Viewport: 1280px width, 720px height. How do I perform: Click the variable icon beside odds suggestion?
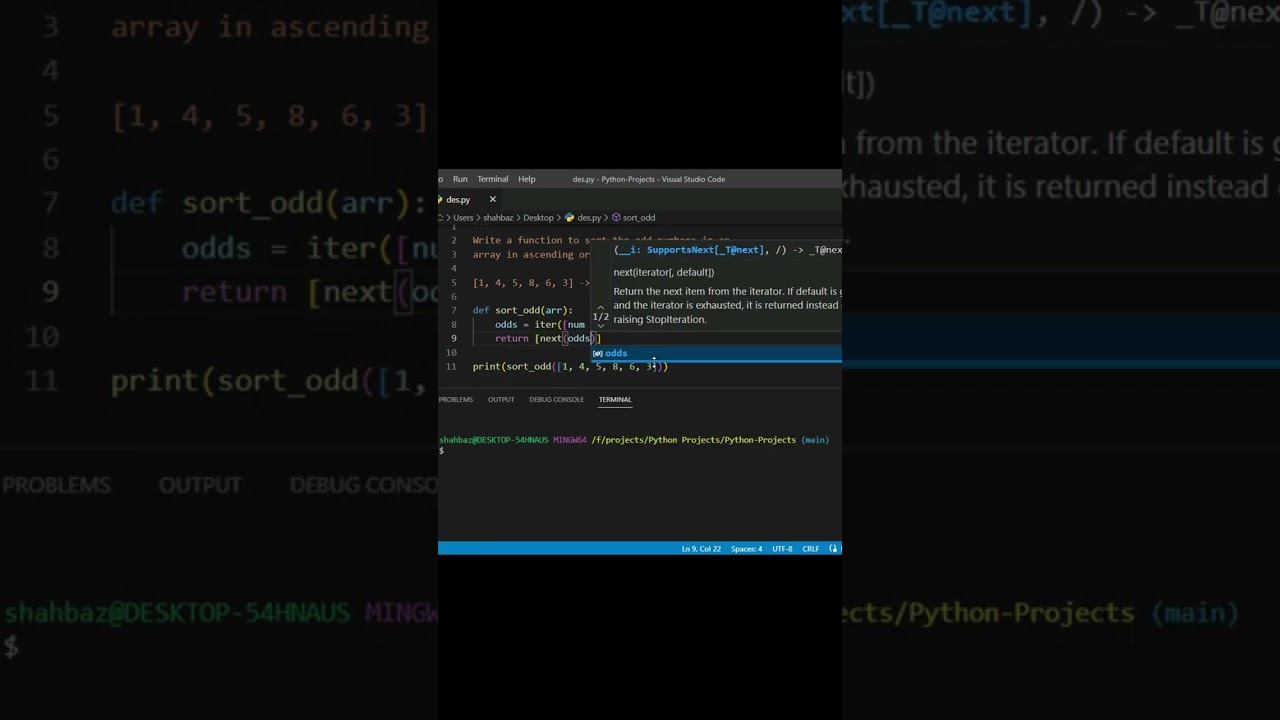(x=597, y=353)
